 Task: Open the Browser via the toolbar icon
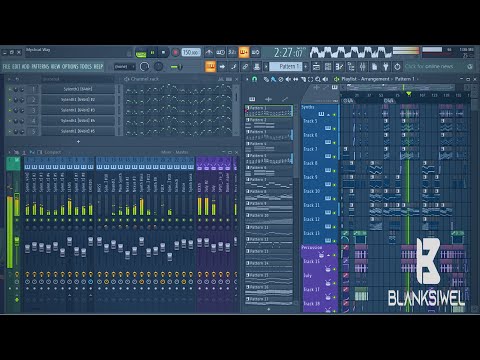(351, 67)
